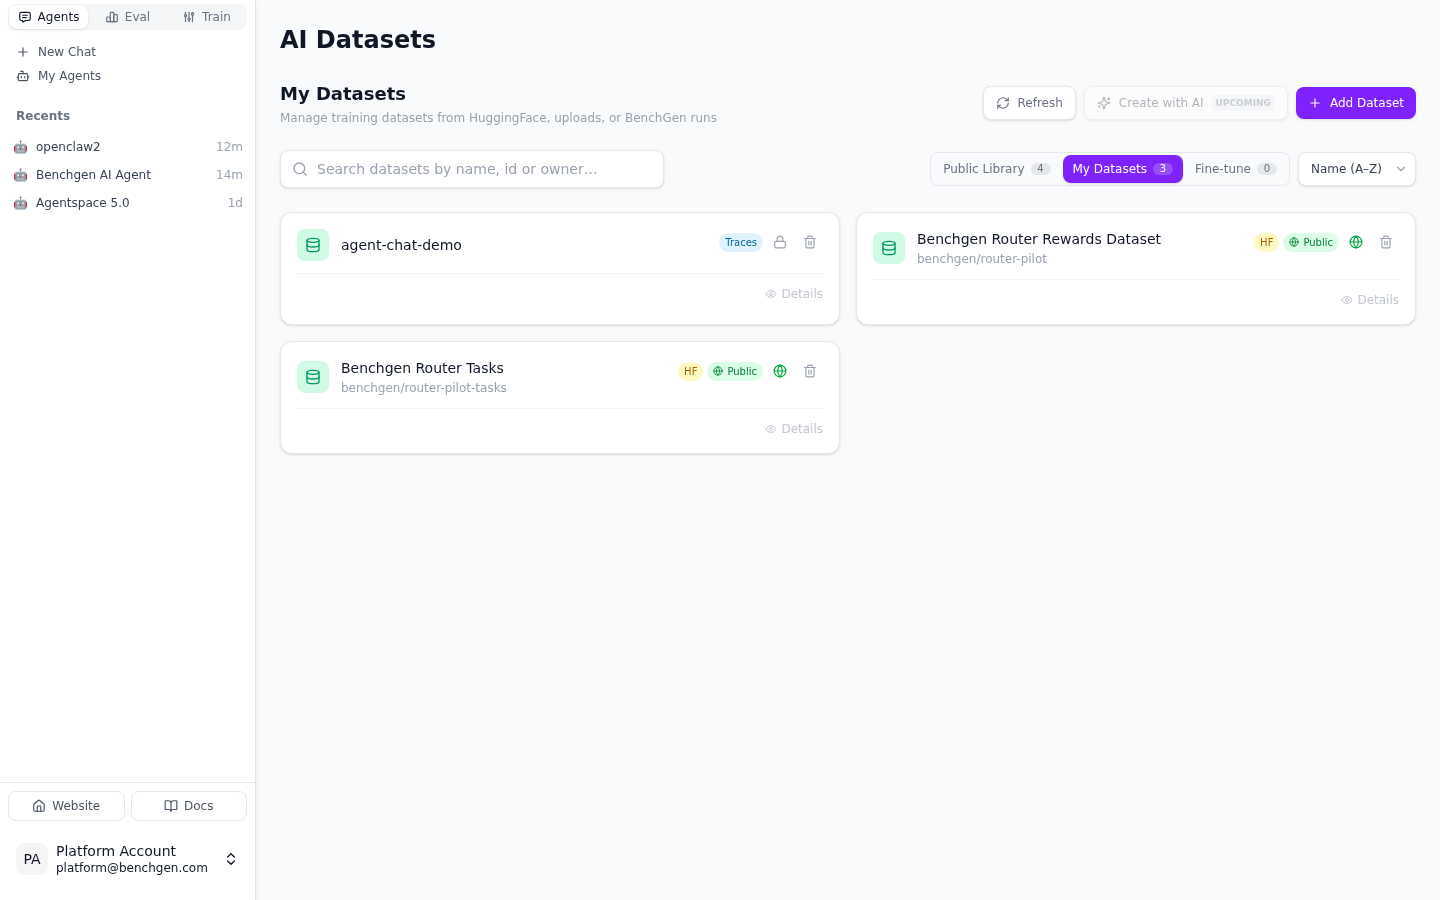Click the database icon on agent-chat-demo card
This screenshot has height=900, width=1440.
pos(313,245)
